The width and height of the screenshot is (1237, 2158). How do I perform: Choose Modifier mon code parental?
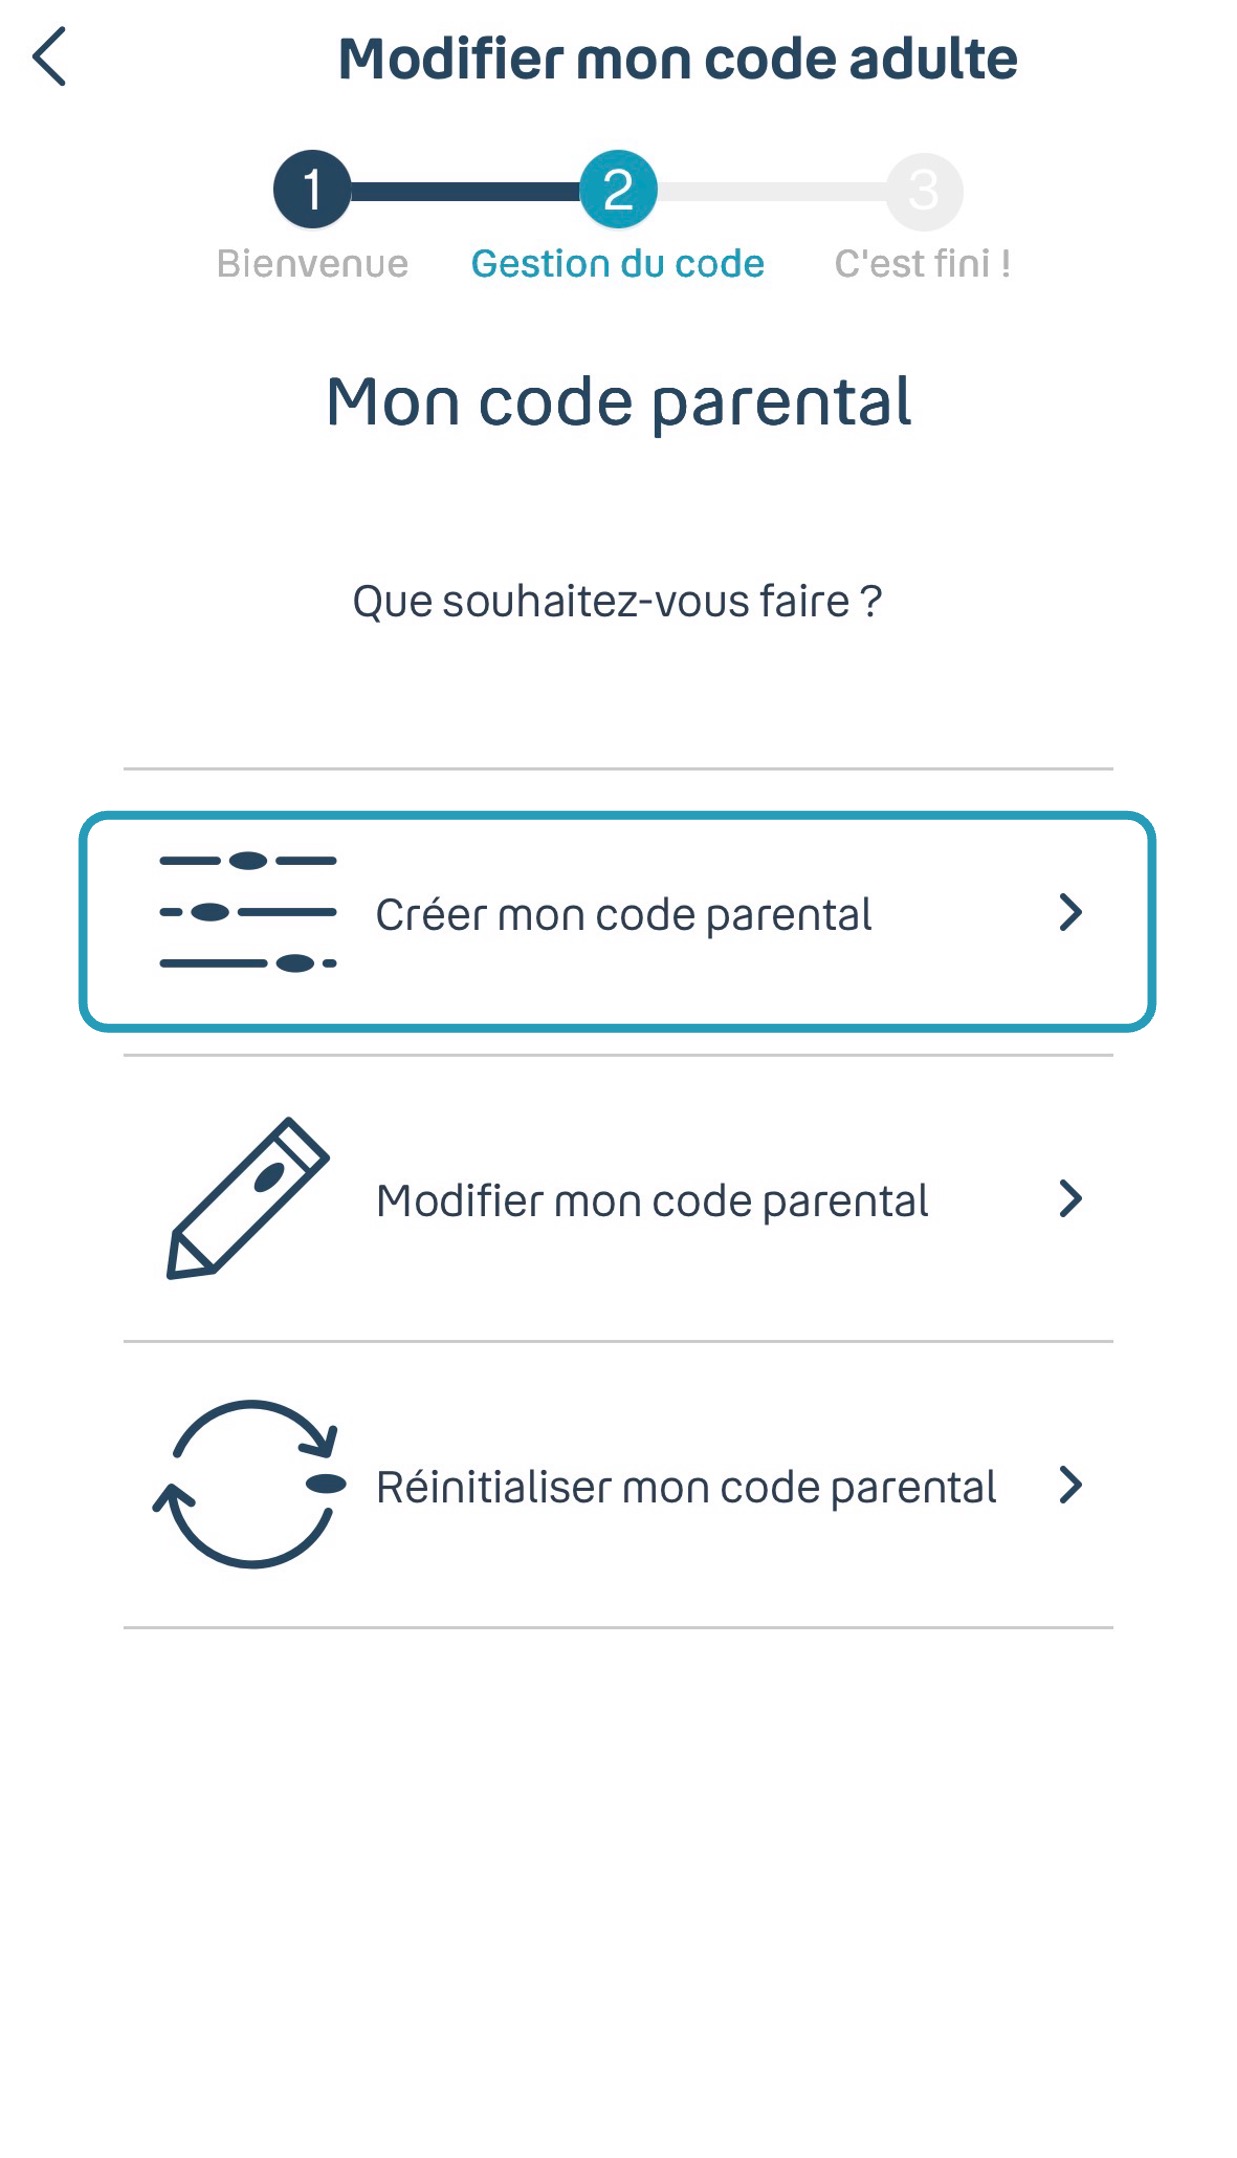[652, 1201]
